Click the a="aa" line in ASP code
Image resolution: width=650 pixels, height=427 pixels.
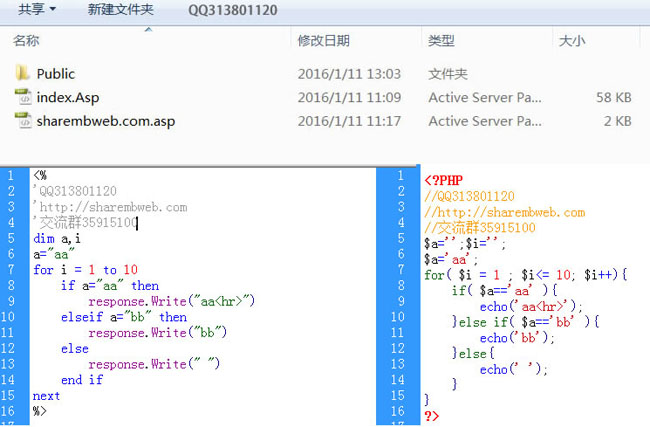pos(54,254)
